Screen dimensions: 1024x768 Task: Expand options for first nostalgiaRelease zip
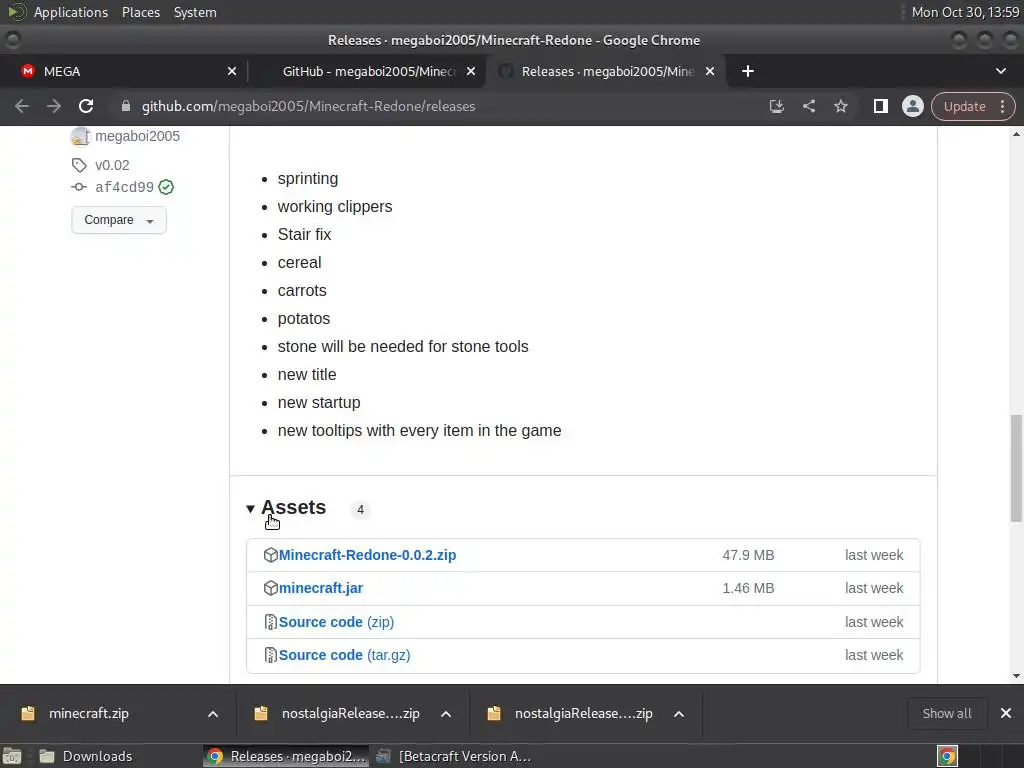(x=446, y=714)
